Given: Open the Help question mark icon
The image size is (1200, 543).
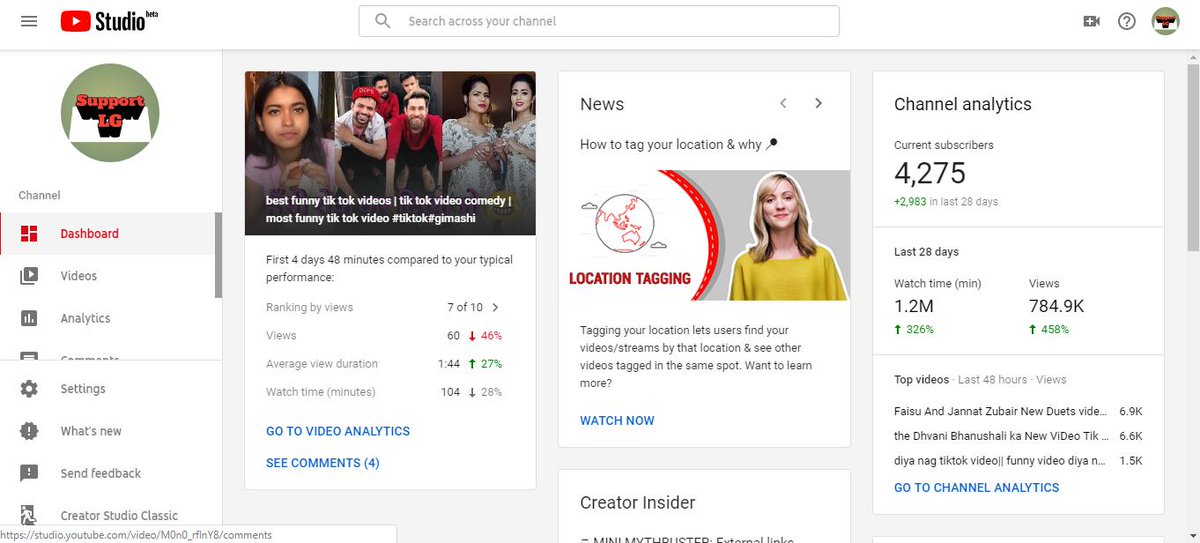Looking at the screenshot, I should click(1127, 21).
